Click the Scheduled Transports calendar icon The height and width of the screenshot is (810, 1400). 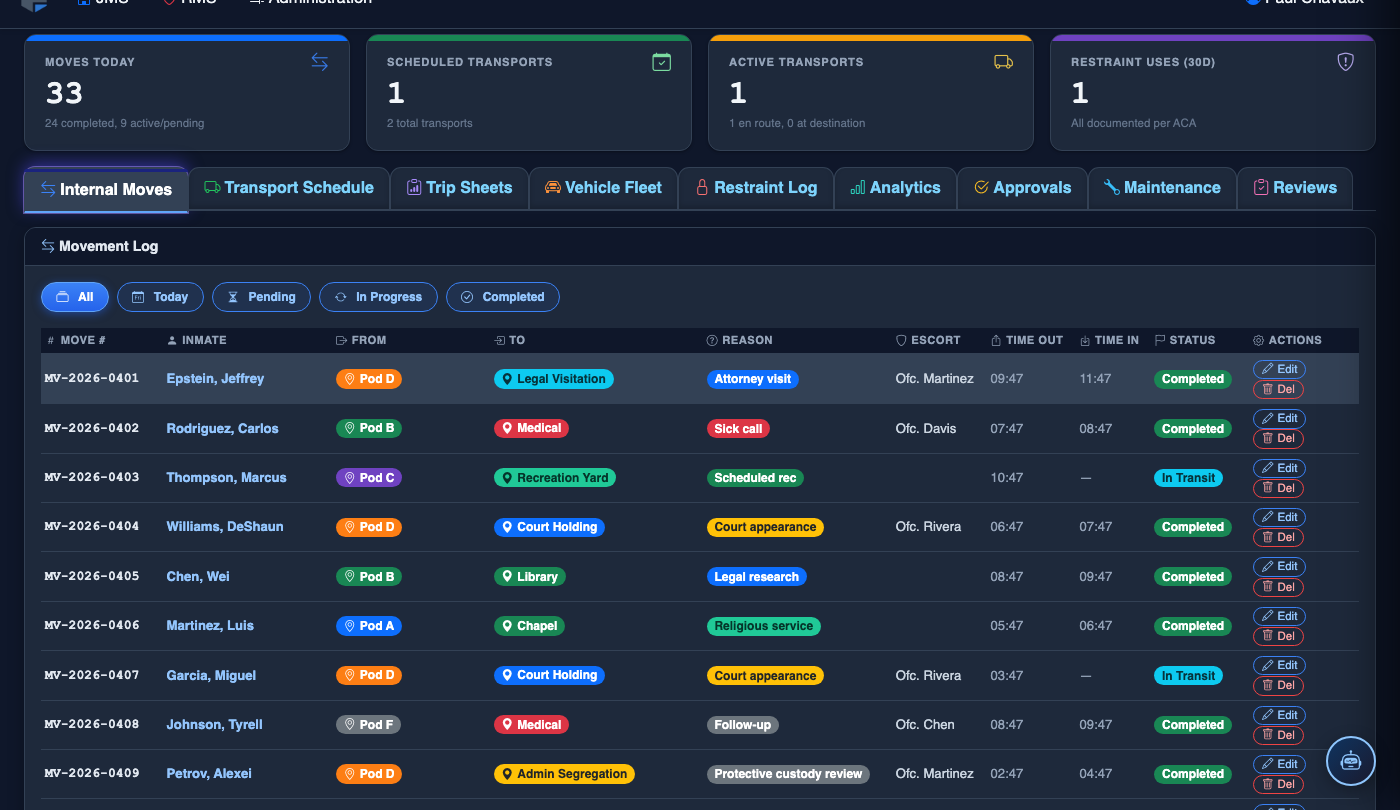coord(661,62)
